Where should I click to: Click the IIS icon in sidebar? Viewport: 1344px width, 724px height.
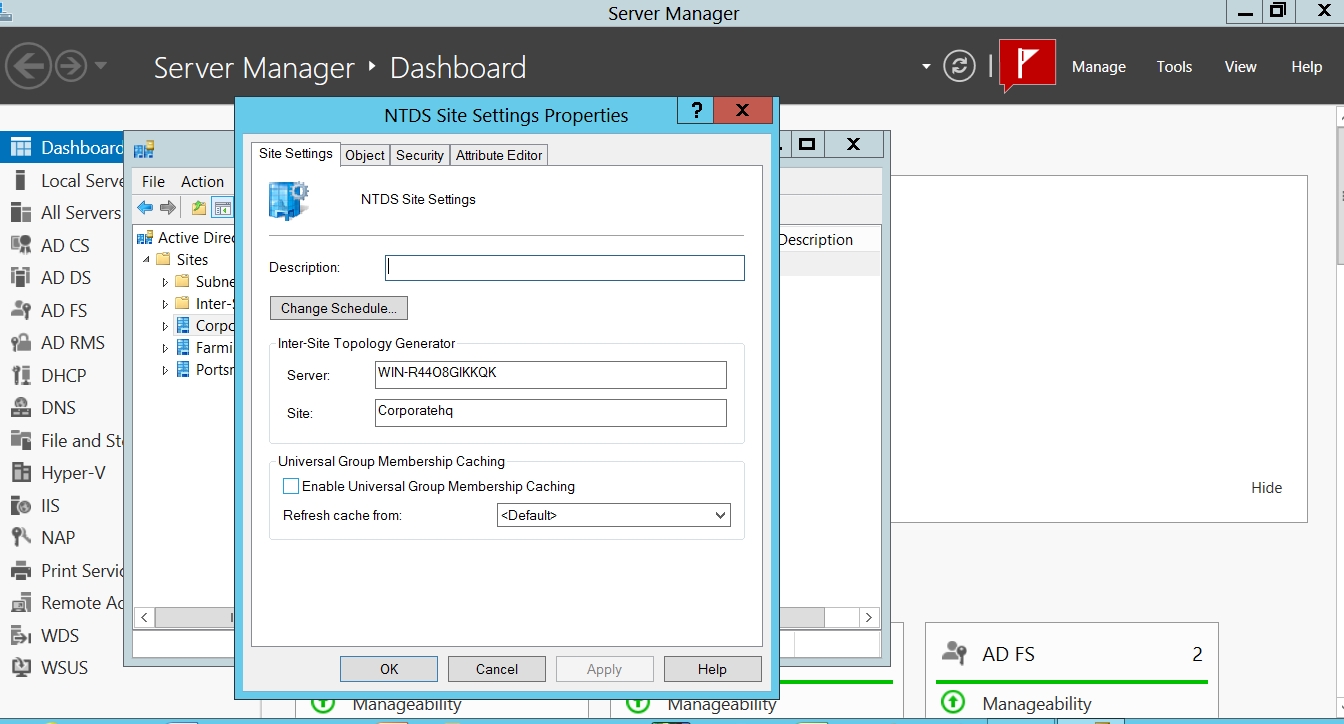21,506
